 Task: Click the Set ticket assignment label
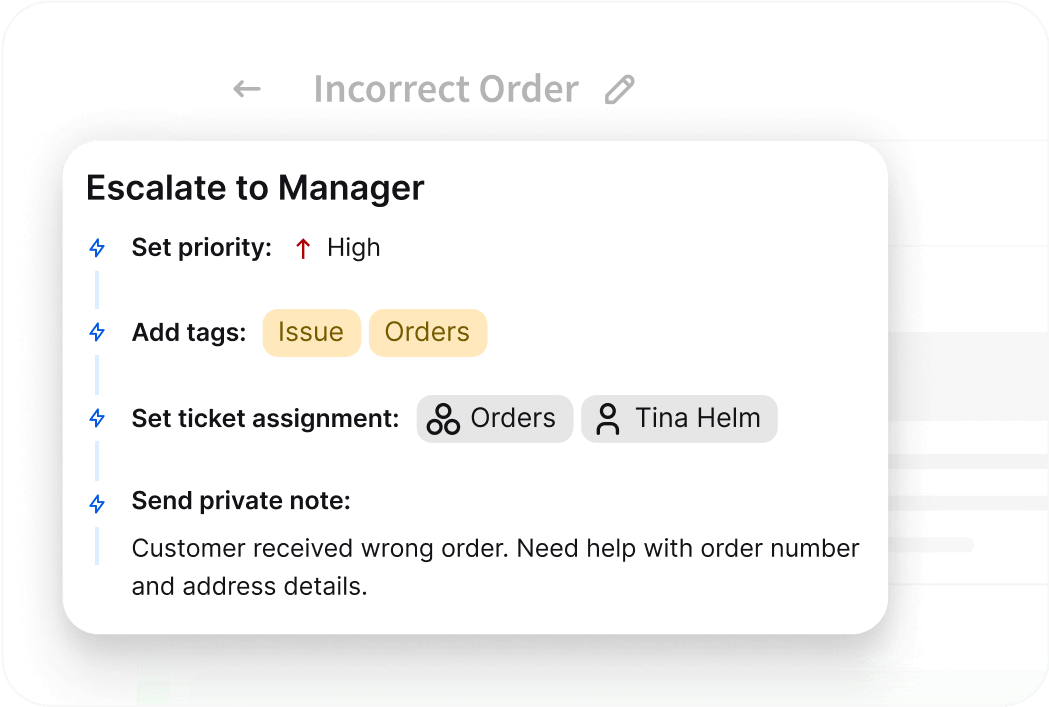pyautogui.click(x=264, y=418)
